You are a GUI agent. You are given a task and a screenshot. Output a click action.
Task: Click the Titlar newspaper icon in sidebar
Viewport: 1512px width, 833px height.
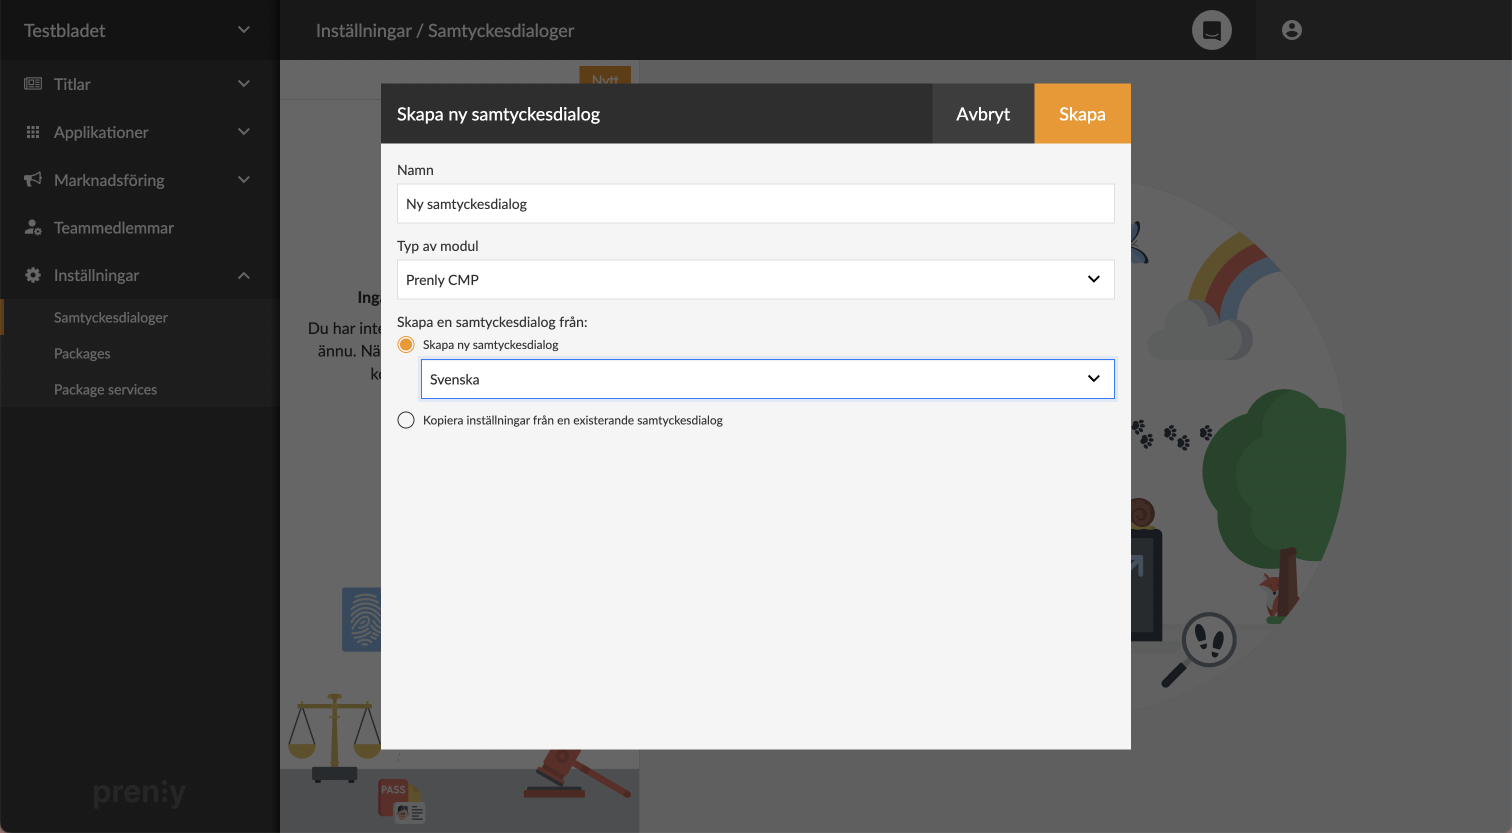tap(33, 84)
